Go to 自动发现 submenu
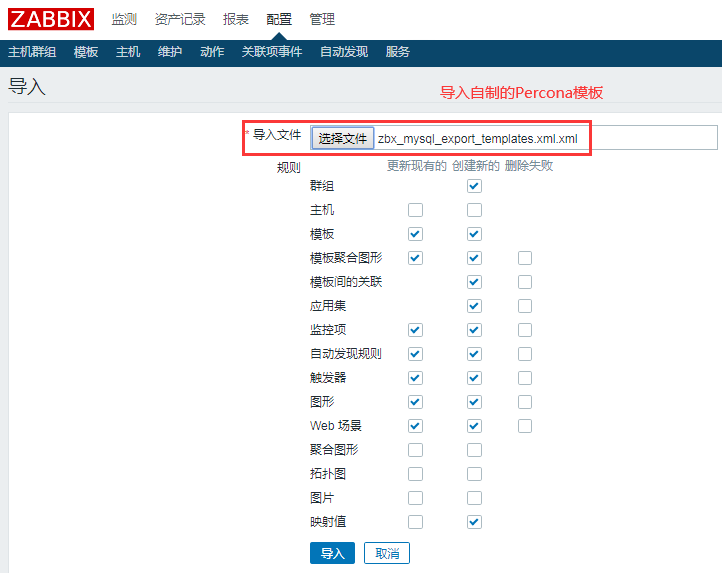The height and width of the screenshot is (573, 722). (344, 52)
